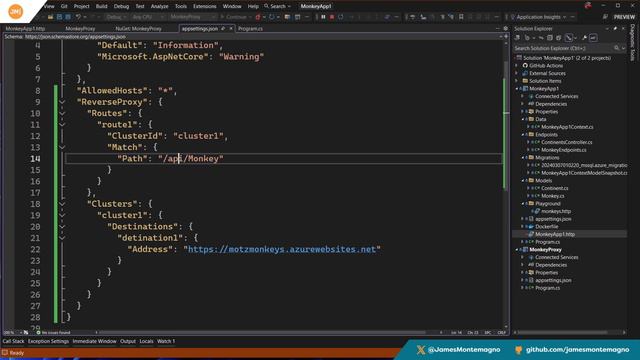Undo the last edit icon

click(78, 17)
